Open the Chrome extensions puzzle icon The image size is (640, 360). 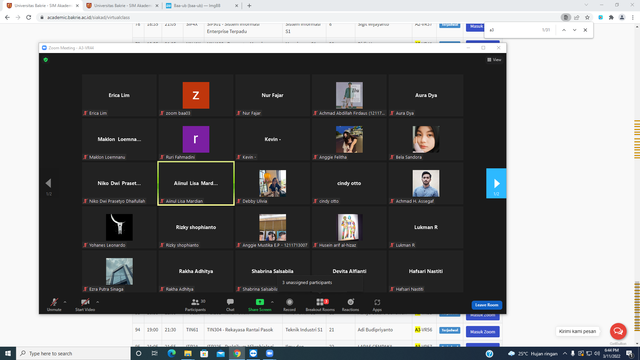[611, 18]
